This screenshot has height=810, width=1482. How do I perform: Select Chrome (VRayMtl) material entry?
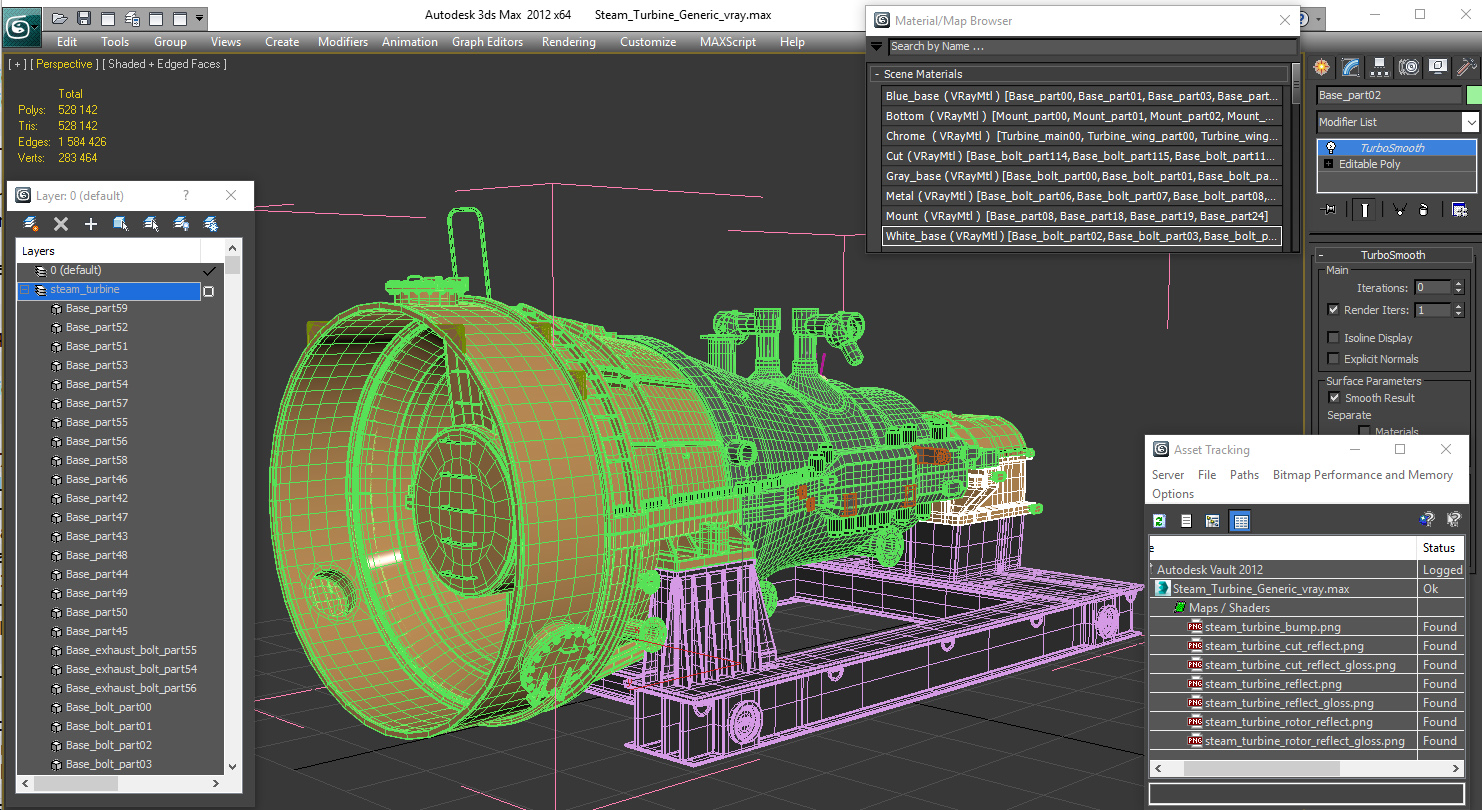pyautogui.click(x=1082, y=136)
